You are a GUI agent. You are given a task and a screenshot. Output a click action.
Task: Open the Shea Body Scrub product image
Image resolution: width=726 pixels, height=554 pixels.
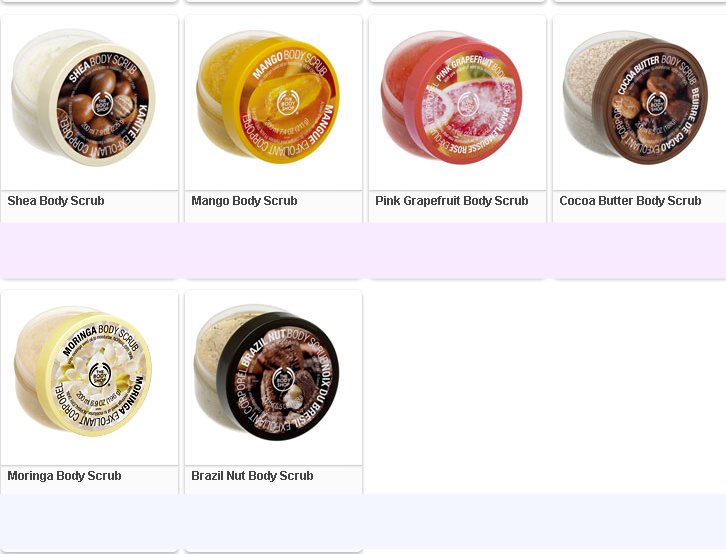click(83, 98)
